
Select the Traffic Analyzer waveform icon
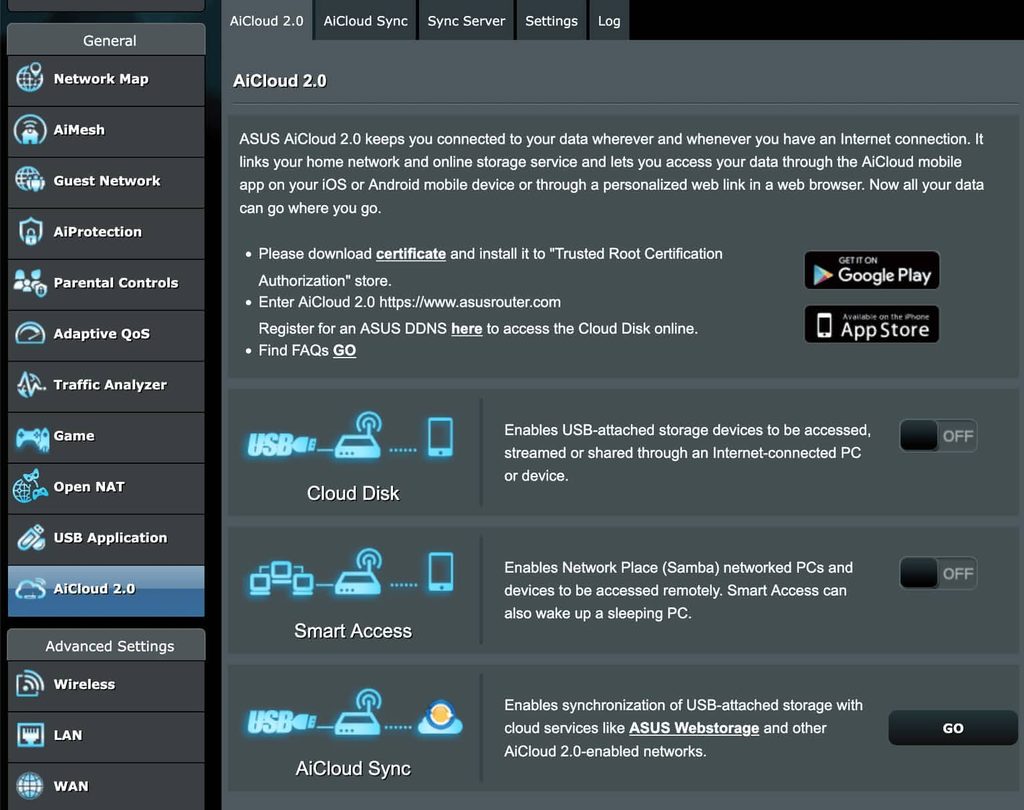[30, 384]
